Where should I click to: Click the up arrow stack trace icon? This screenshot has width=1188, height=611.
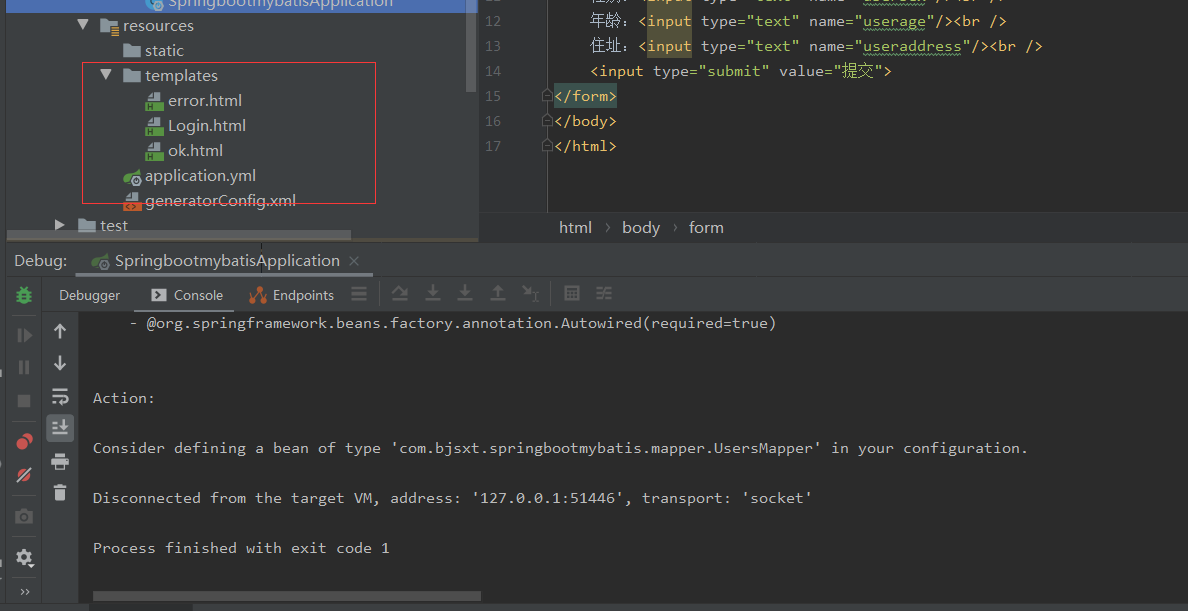pyautogui.click(x=60, y=331)
